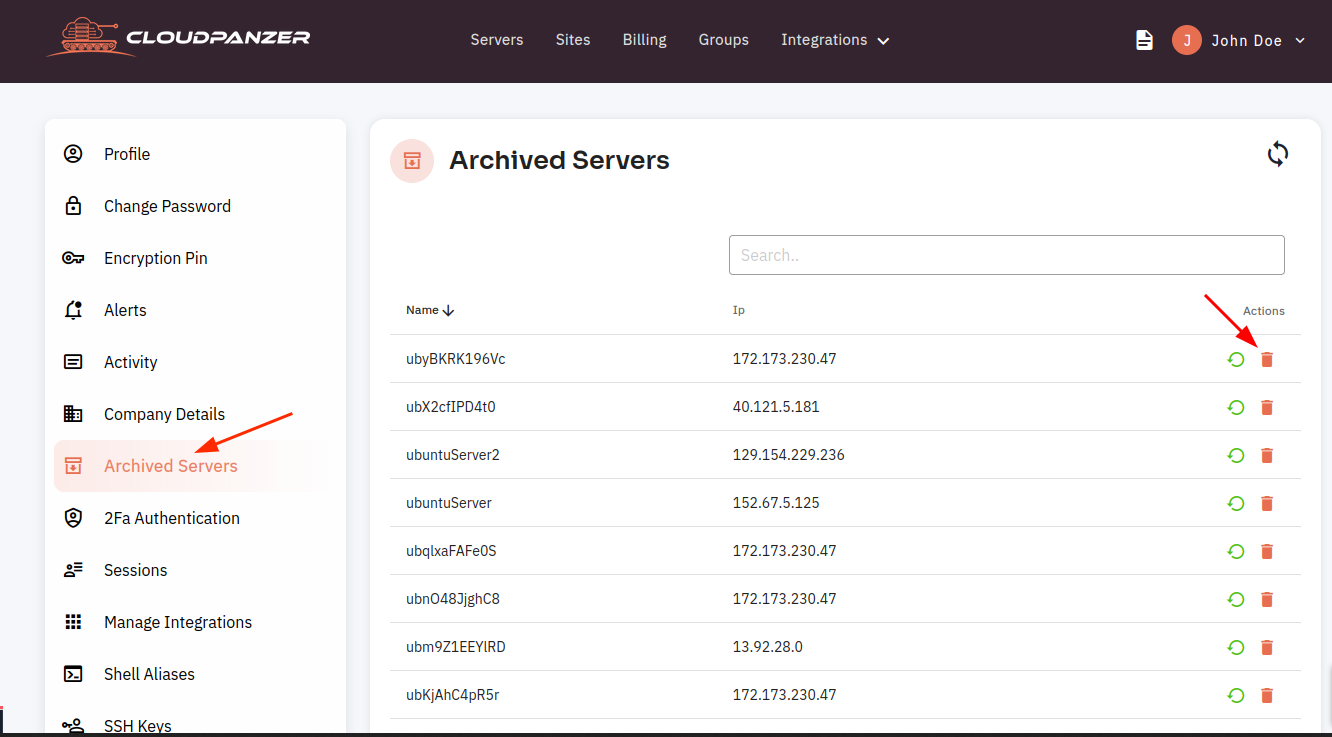Restore server with IP 152.67.5.125
This screenshot has width=1332, height=737.
(1236, 503)
